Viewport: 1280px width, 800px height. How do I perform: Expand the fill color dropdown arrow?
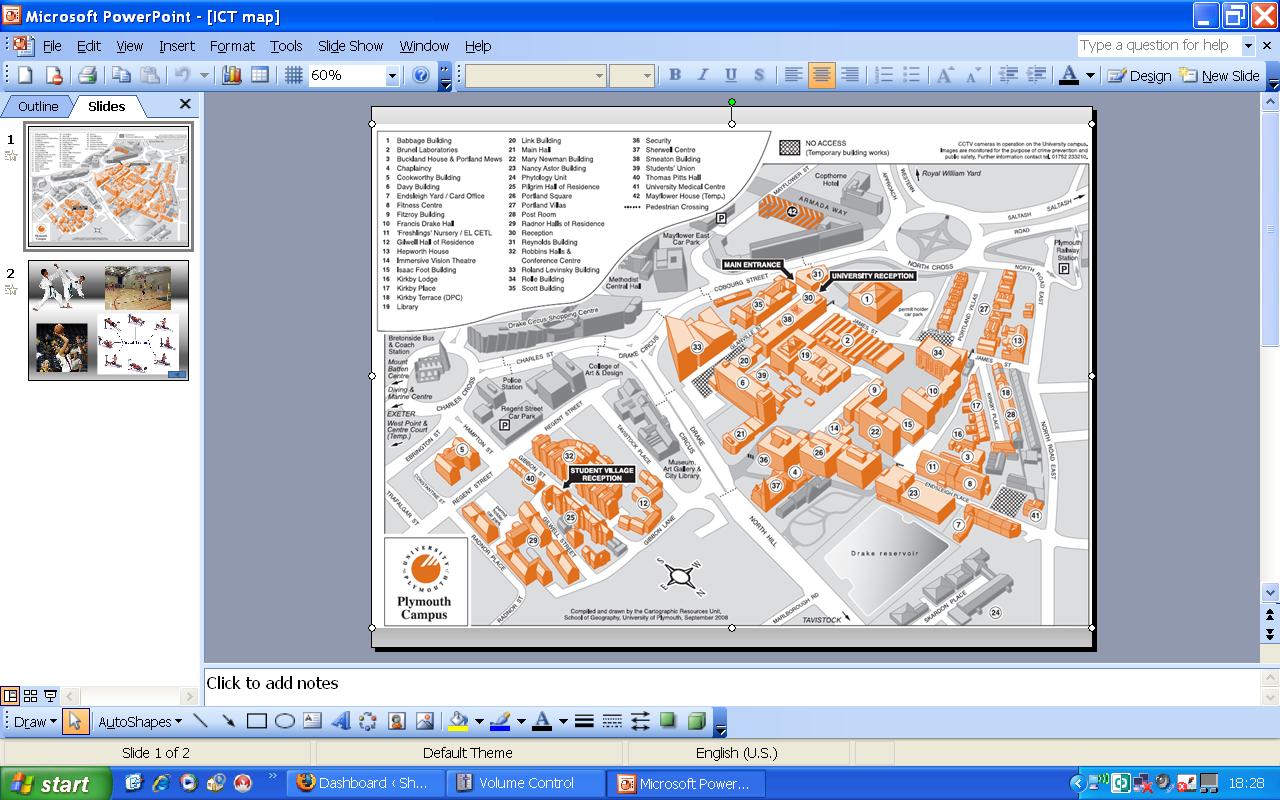[x=479, y=721]
